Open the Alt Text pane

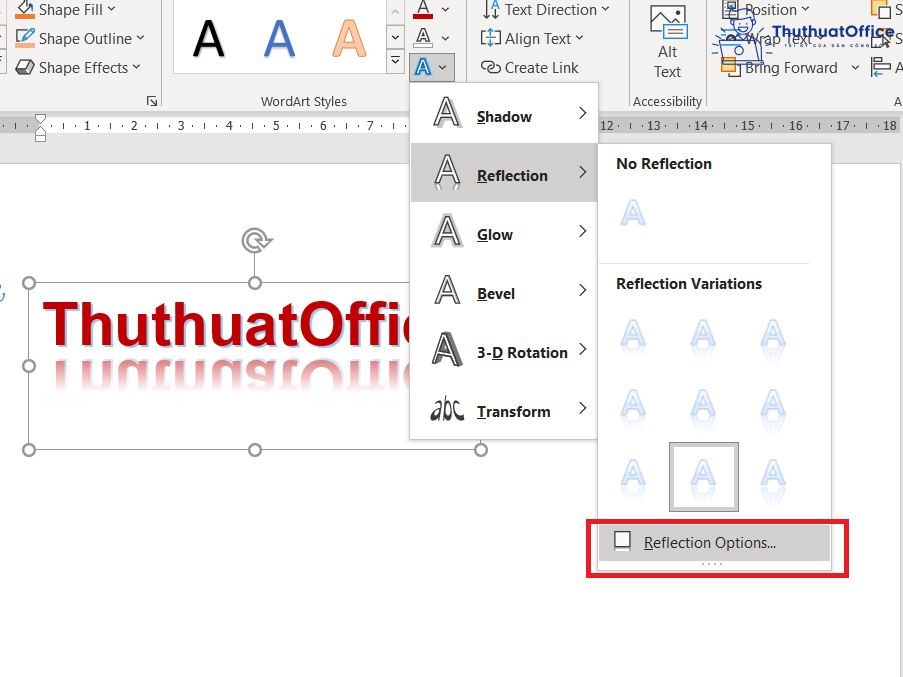[667, 43]
